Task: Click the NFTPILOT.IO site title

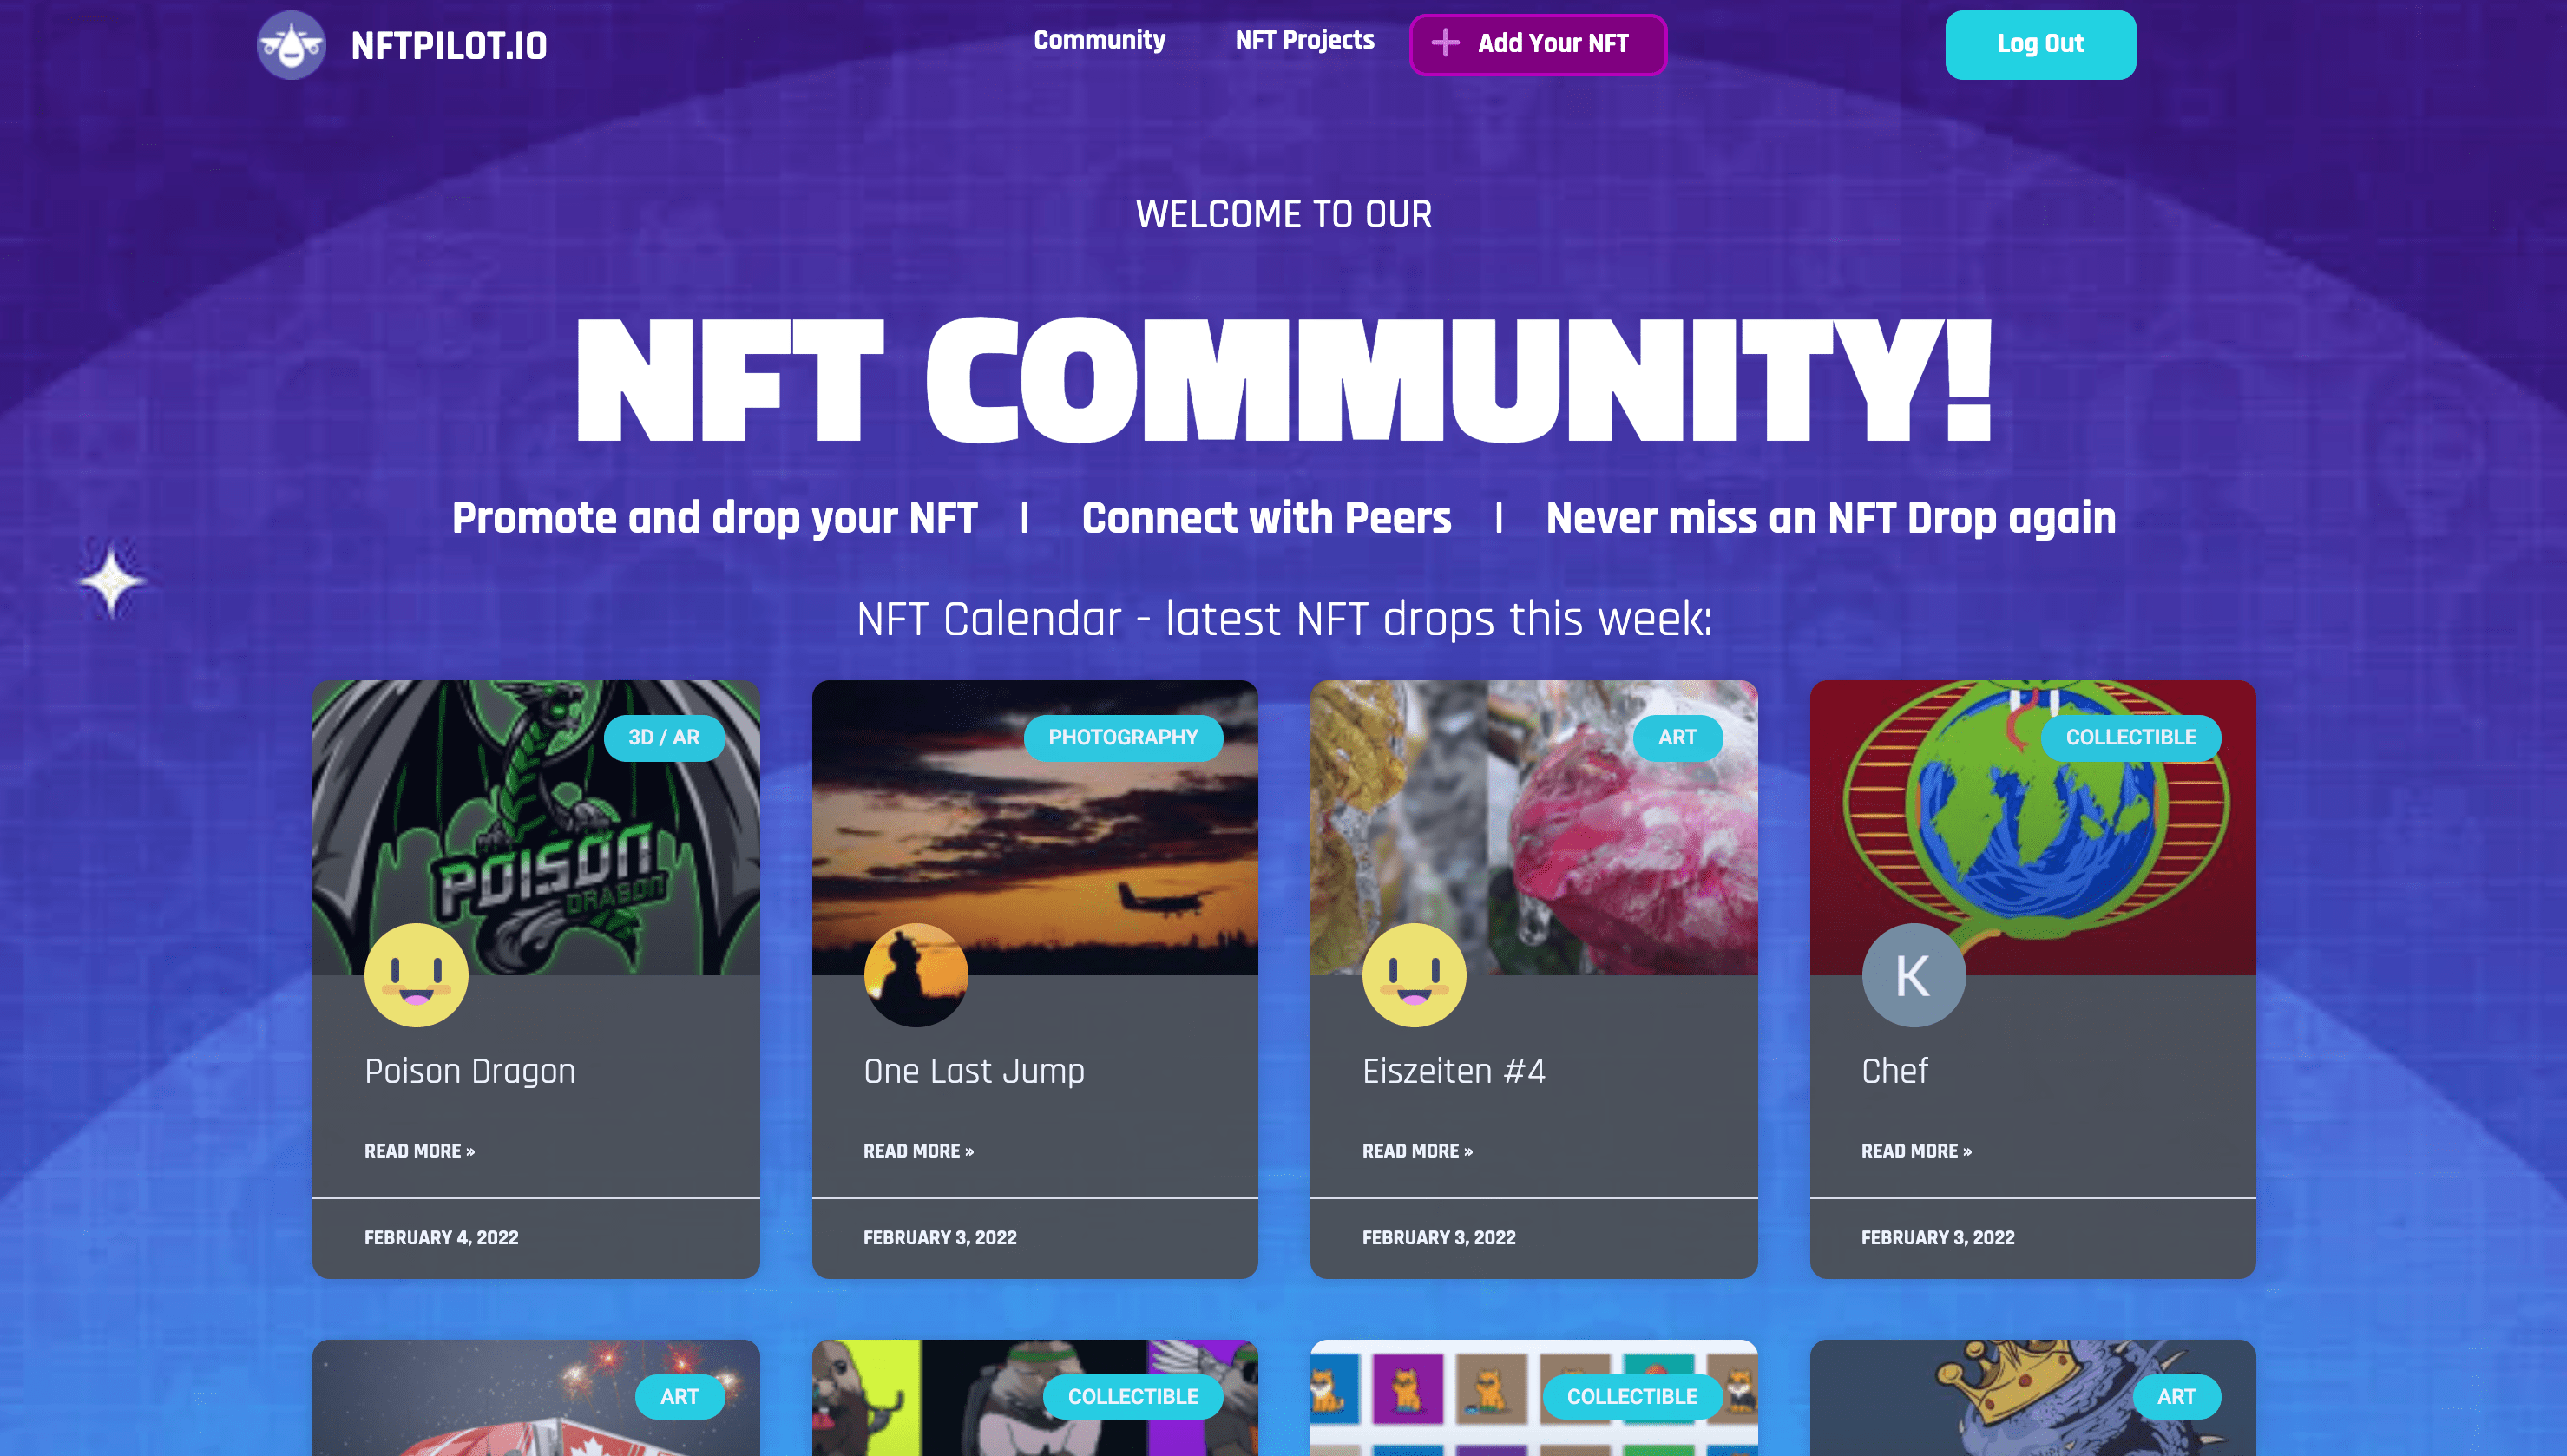Action: 449,46
